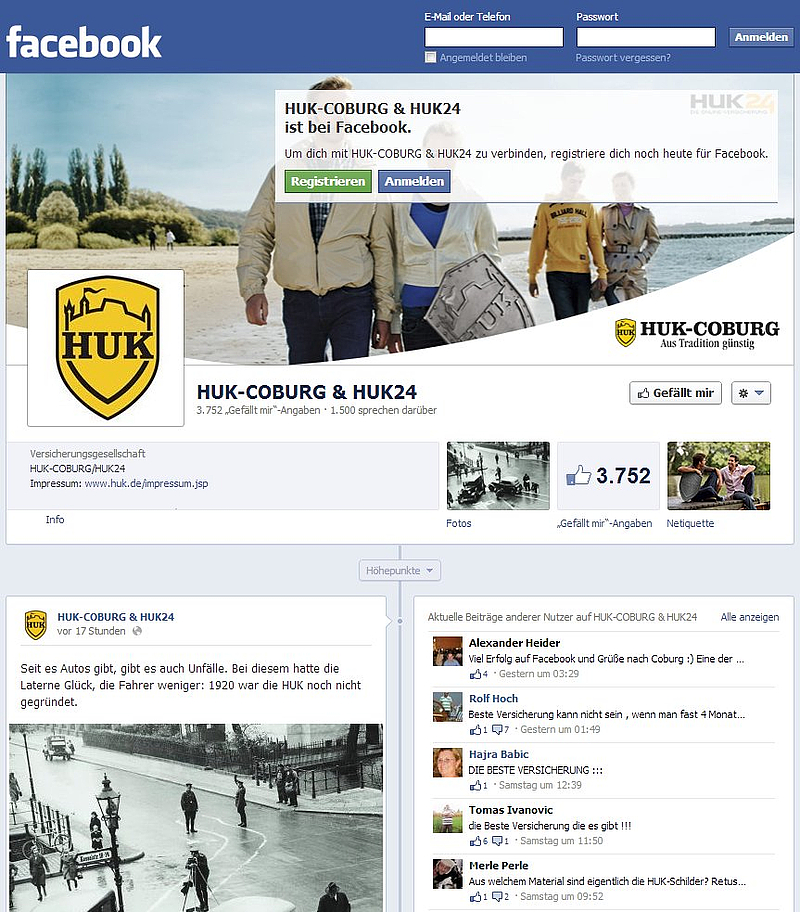Viewport: 800px width, 912px height.
Task: Click the '1.500 sprechen darüber' text
Action: tap(383, 411)
